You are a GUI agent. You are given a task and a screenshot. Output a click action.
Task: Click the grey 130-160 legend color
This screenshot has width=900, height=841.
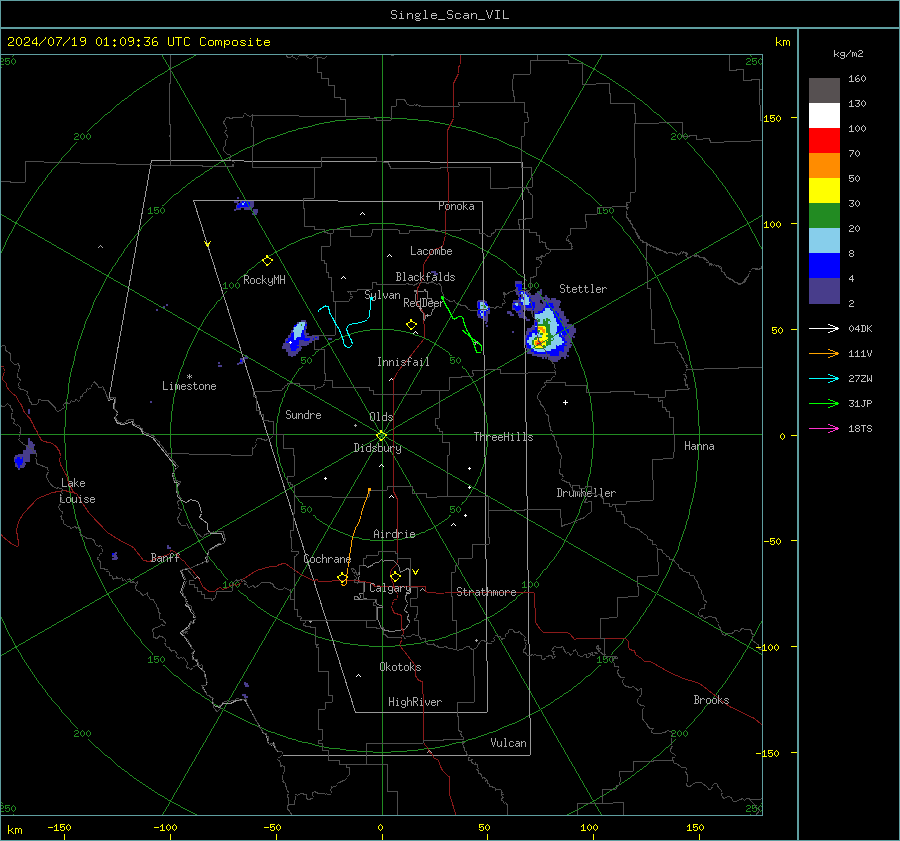click(x=824, y=91)
